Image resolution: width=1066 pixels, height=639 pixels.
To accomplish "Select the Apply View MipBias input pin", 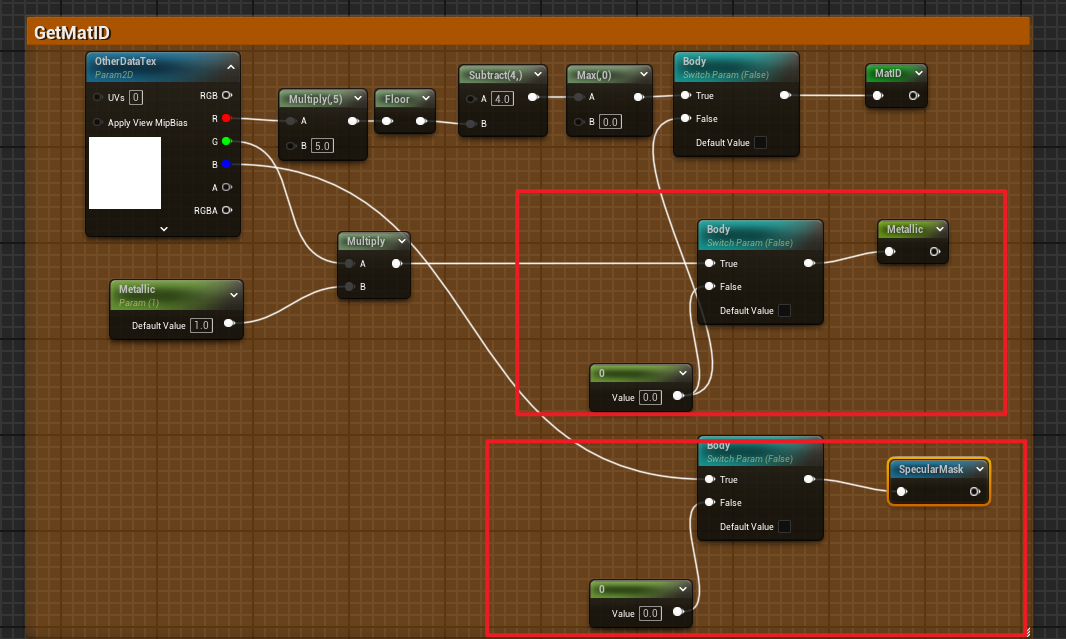I will click(98, 122).
